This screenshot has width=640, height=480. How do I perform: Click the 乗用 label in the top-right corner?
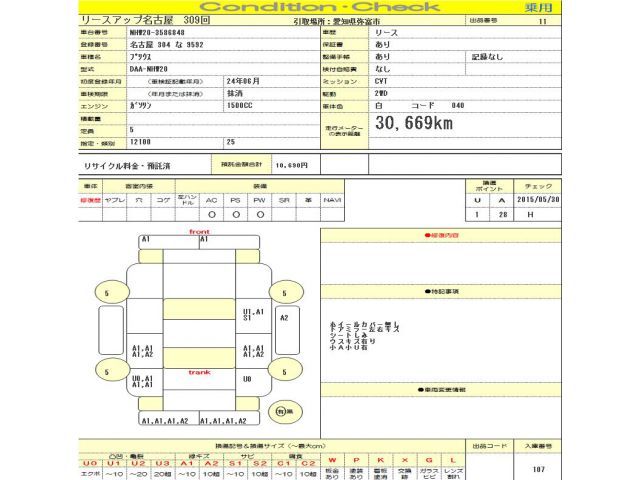click(542, 7)
